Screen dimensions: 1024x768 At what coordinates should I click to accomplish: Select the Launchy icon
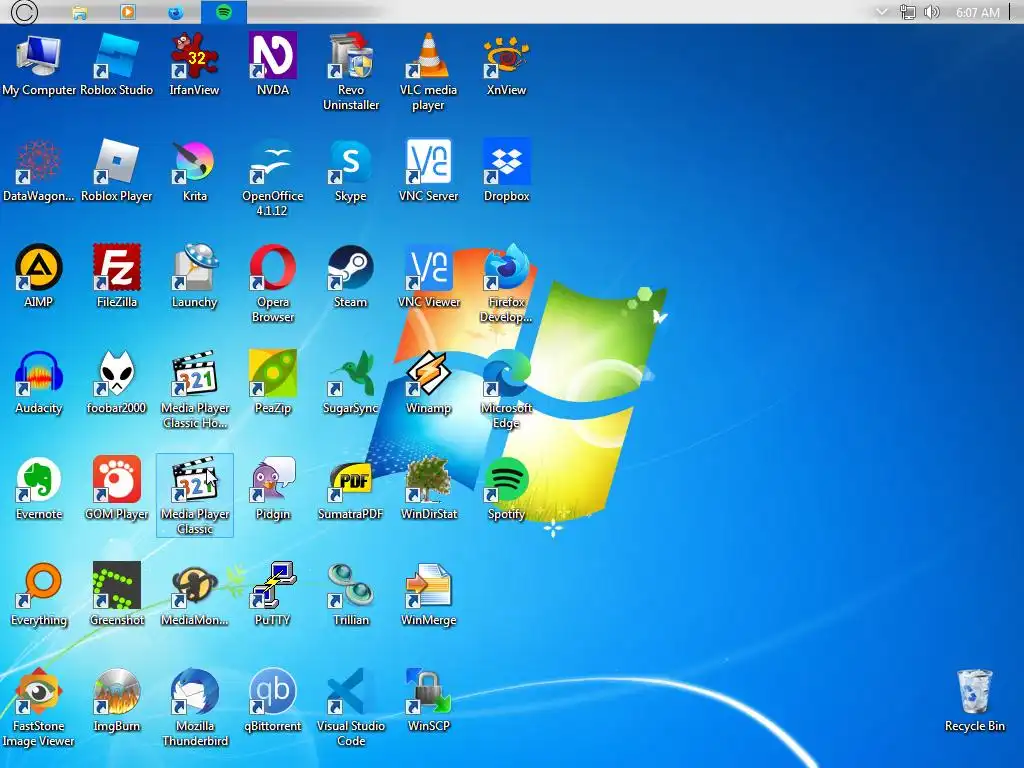coord(195,276)
